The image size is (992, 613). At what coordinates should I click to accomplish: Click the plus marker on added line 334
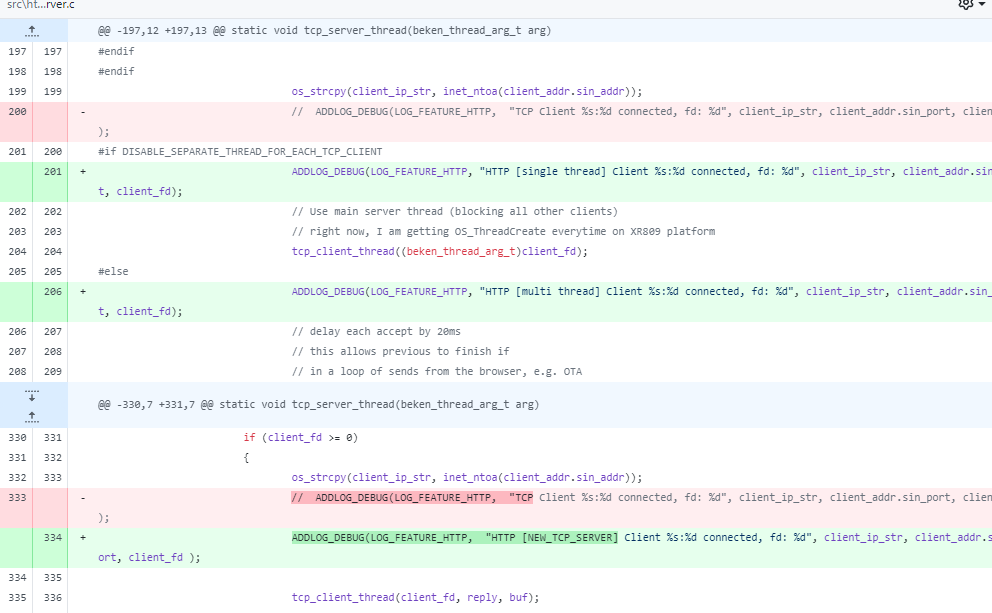[83, 537]
